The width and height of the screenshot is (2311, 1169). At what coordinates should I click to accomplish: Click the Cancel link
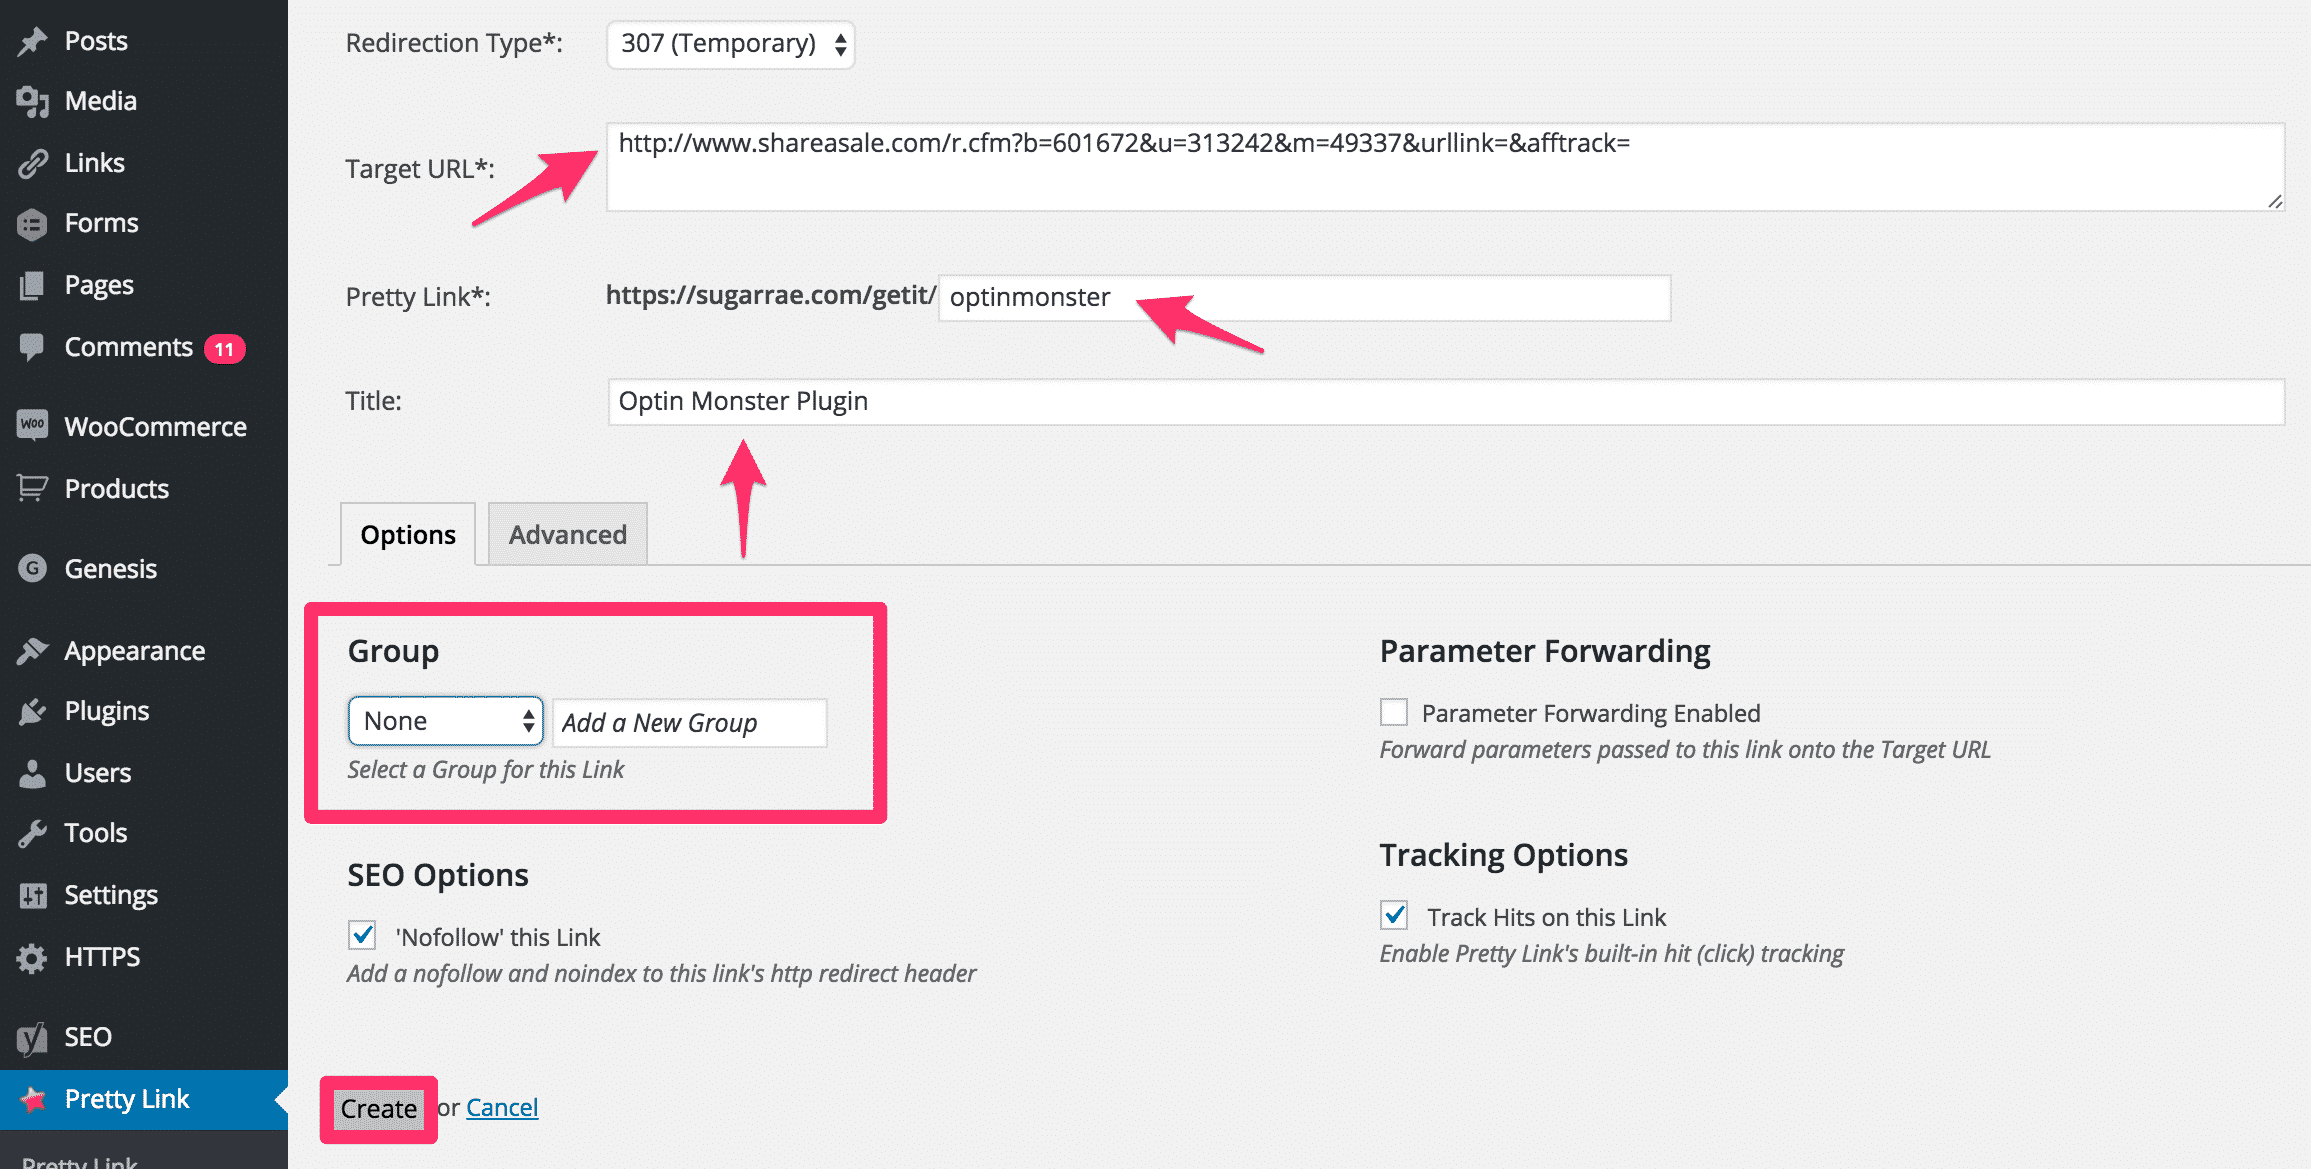point(502,1107)
